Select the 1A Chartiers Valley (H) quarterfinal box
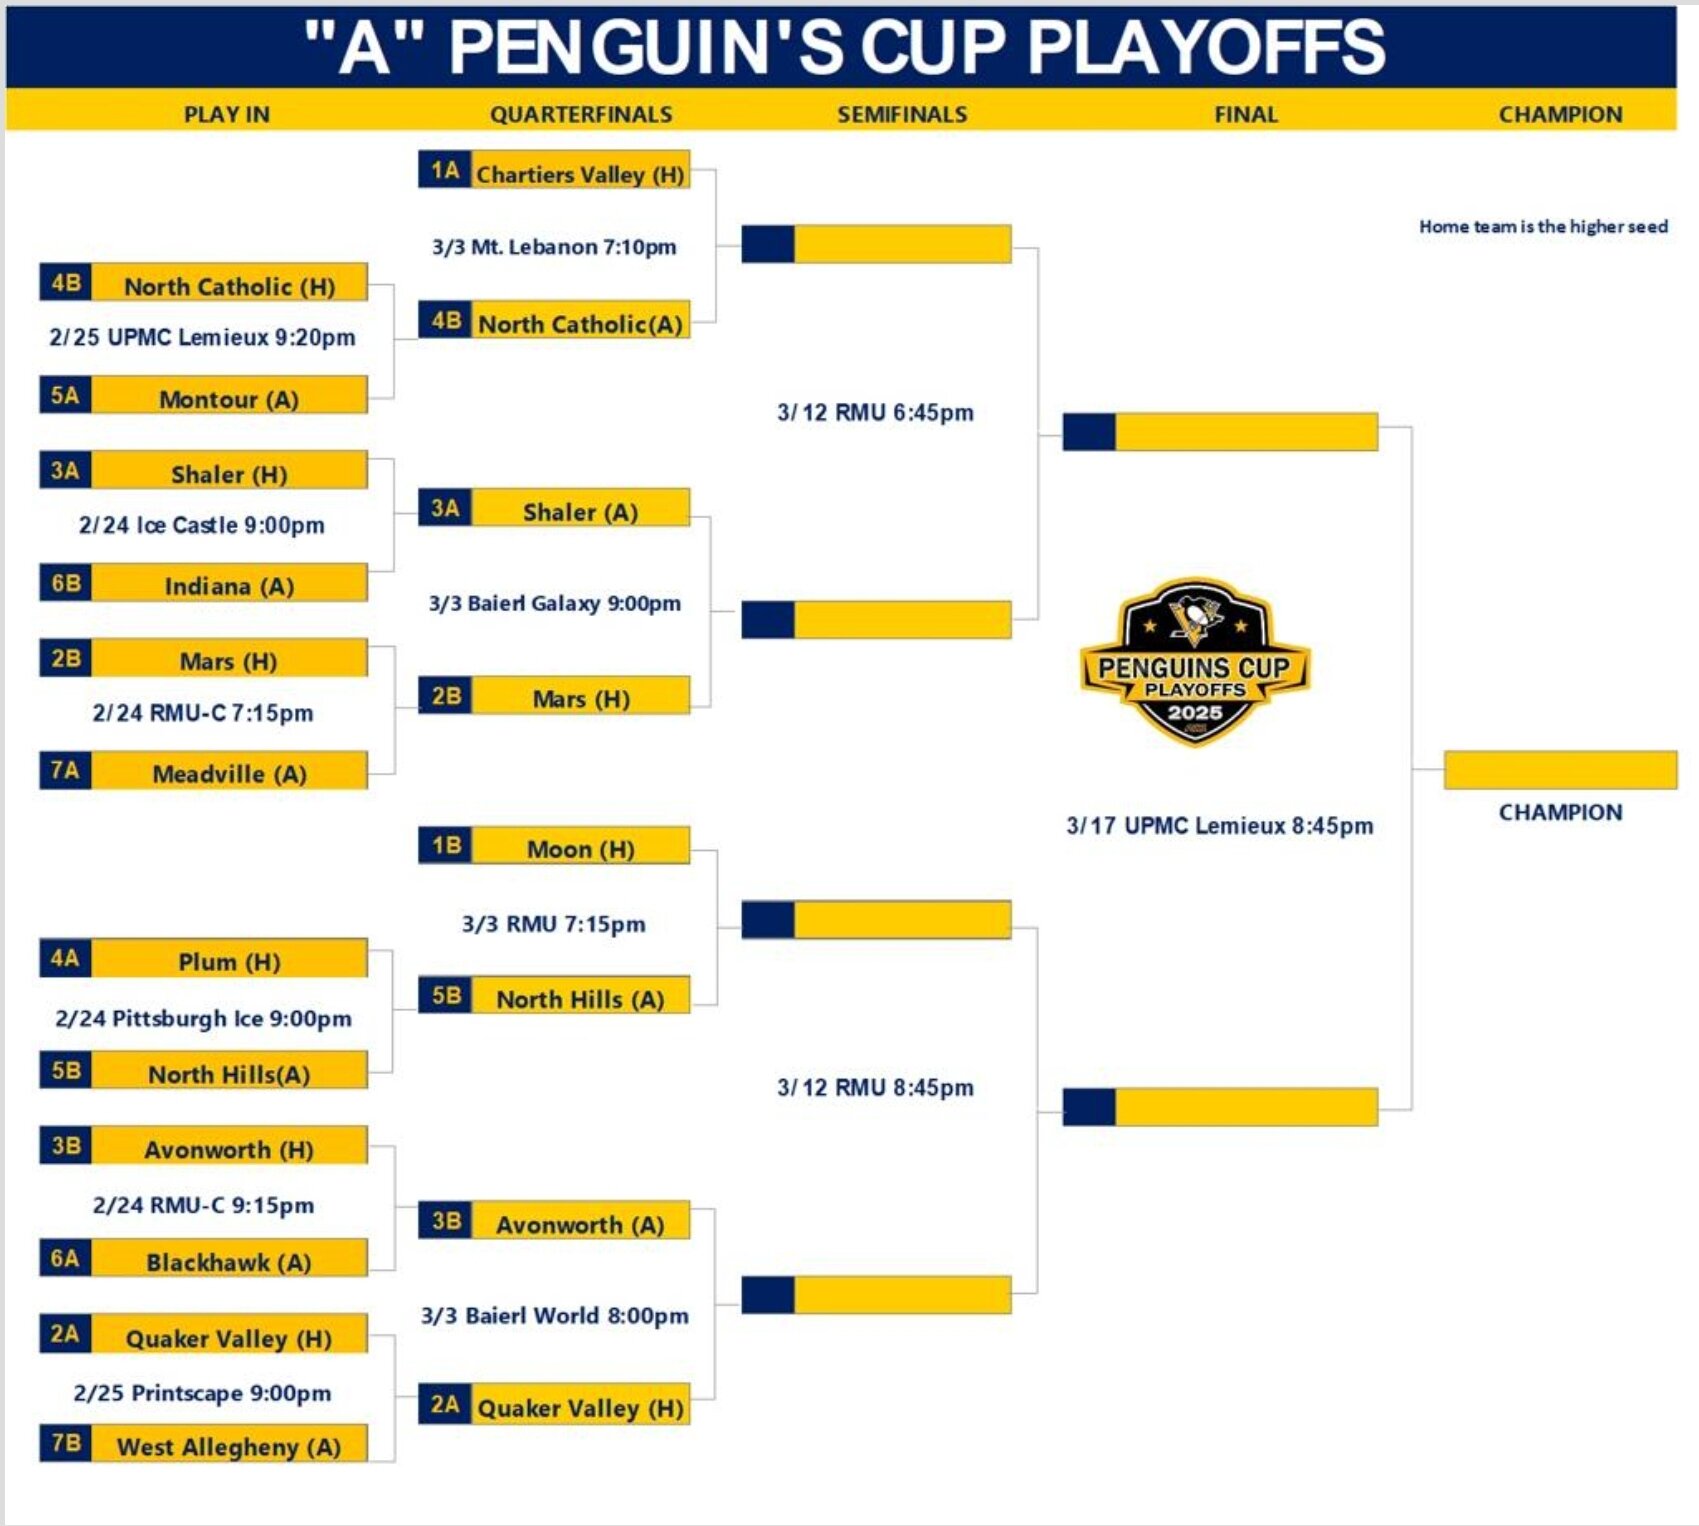 click(x=554, y=170)
